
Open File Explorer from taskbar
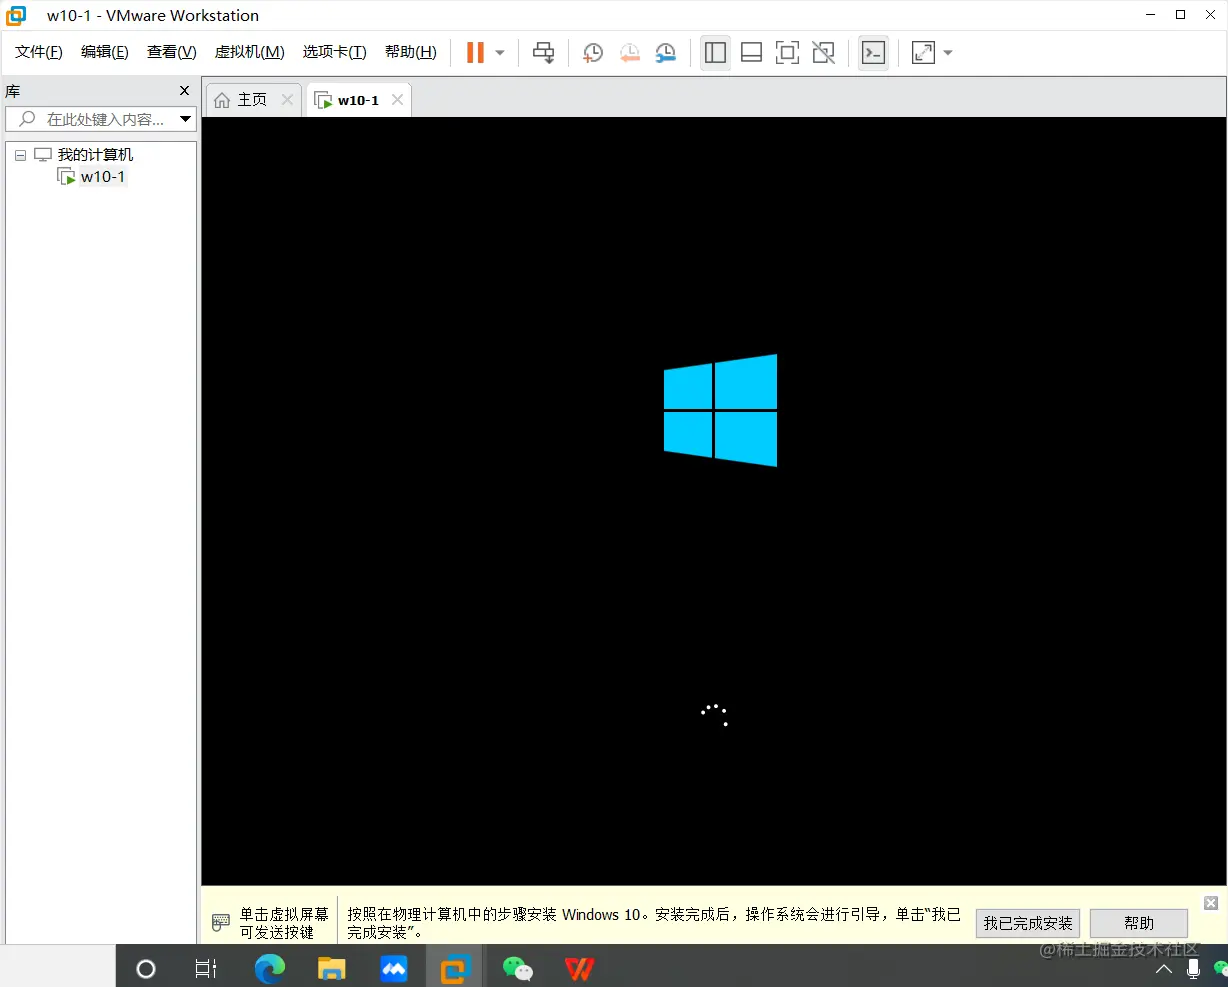pos(332,968)
